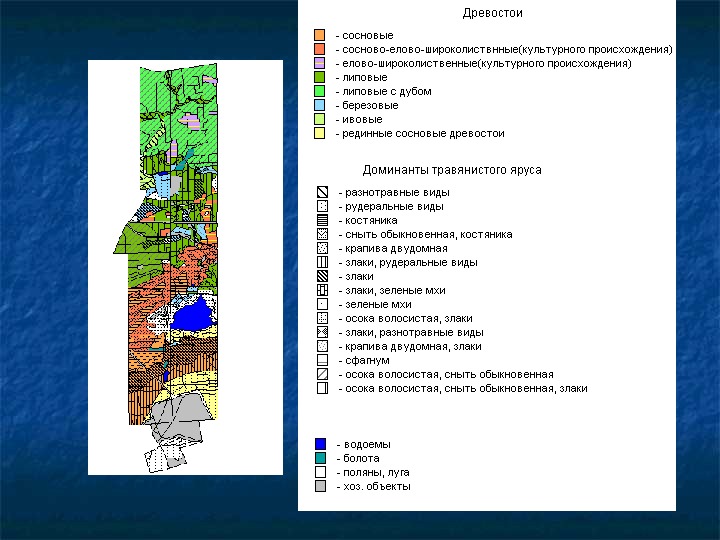Screen dimensions: 720x540
Task: Select the осока волосистая, злаки pattern icon
Action: (322, 318)
